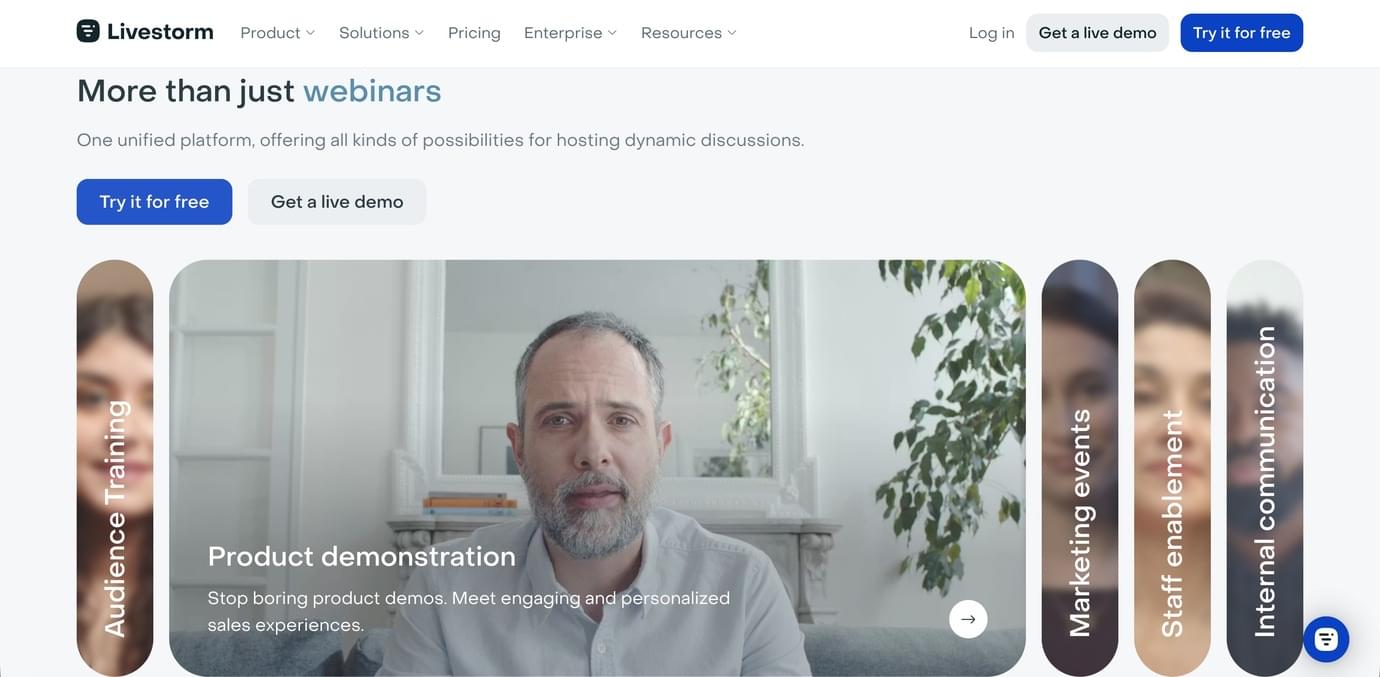1380x677 pixels.
Task: Click the arrow icon on Product demonstration card
Action: click(x=968, y=619)
